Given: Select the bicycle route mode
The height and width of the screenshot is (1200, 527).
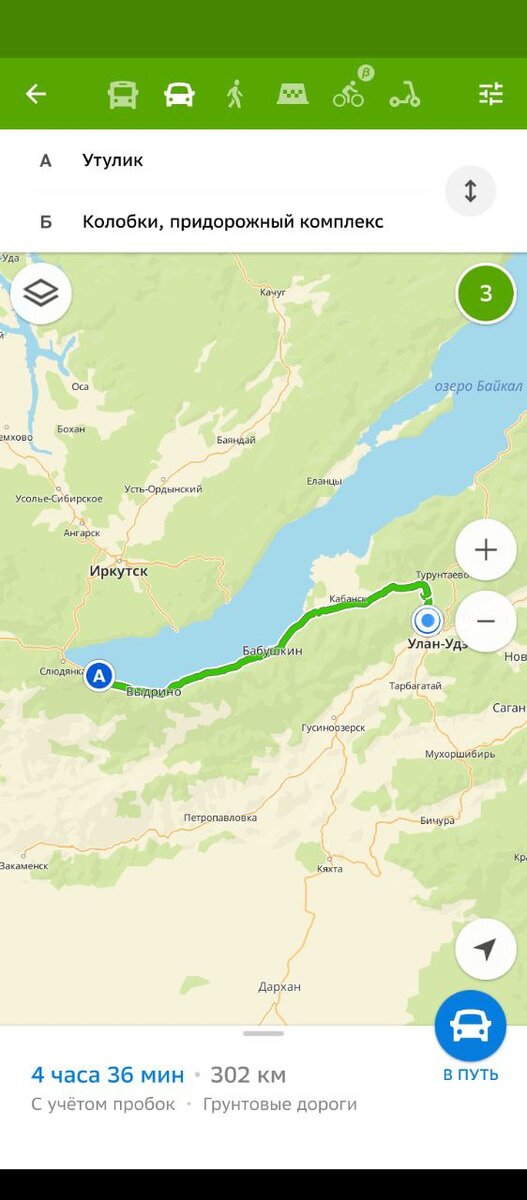Looking at the screenshot, I should (x=351, y=89).
